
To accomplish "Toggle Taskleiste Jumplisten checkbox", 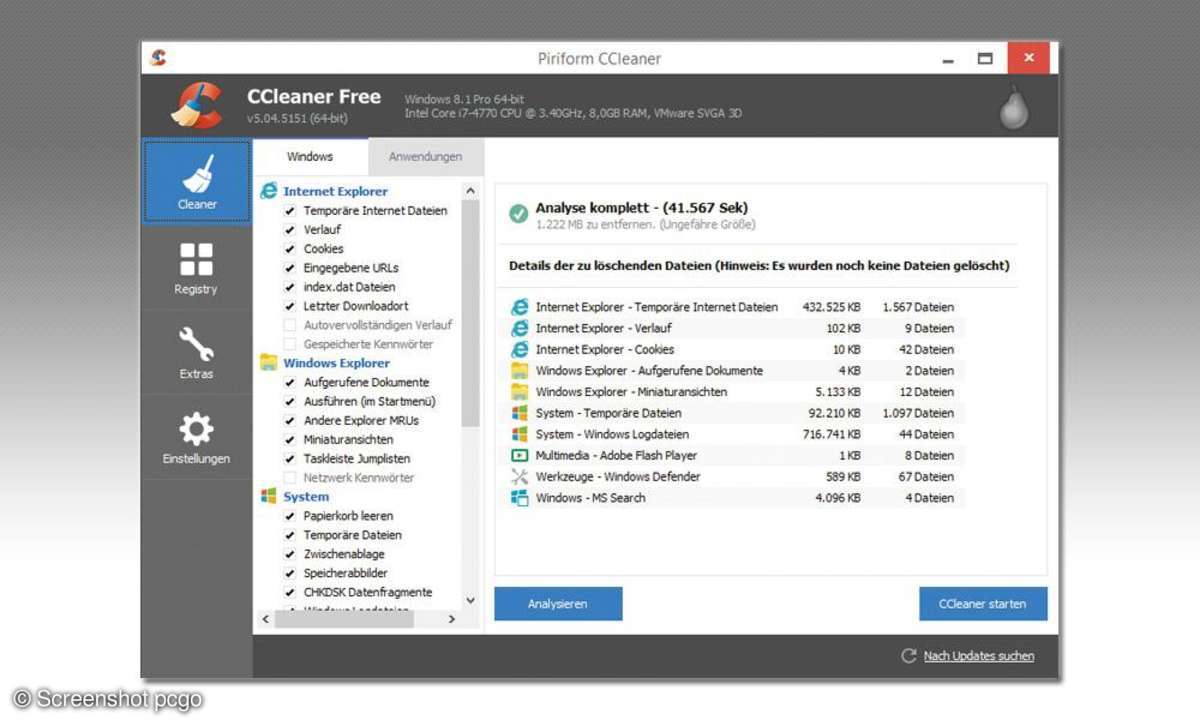I will (290, 459).
